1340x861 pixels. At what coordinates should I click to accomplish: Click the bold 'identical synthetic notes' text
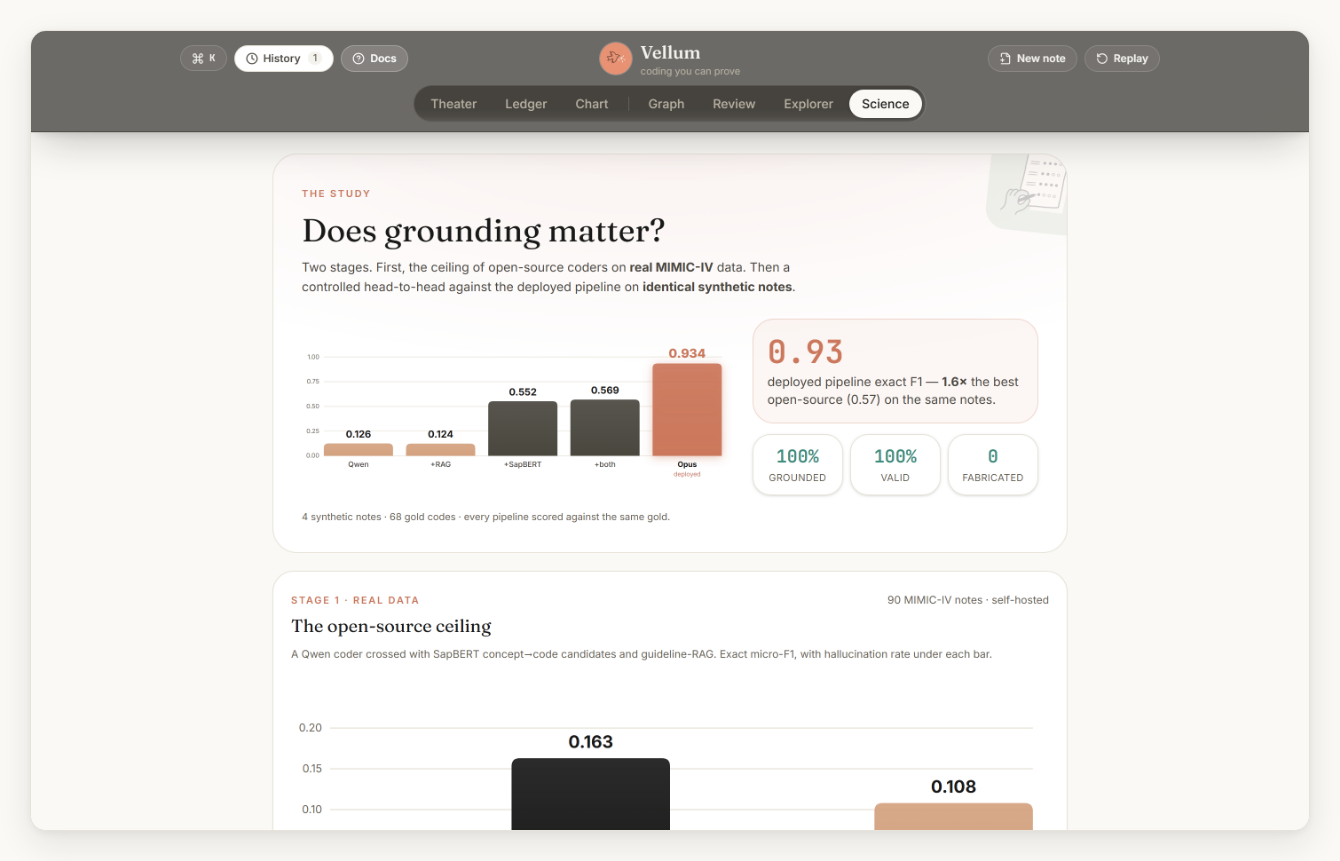click(x=717, y=287)
